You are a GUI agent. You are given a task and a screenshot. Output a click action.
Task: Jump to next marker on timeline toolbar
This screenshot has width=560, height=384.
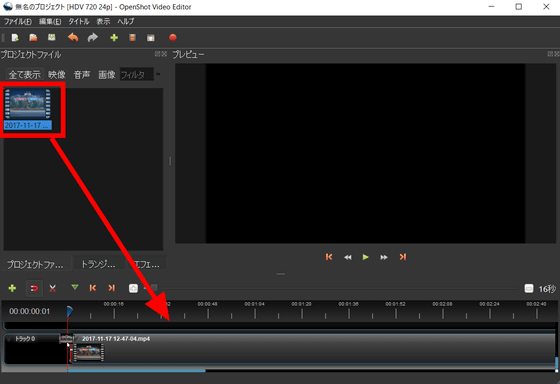(112, 288)
